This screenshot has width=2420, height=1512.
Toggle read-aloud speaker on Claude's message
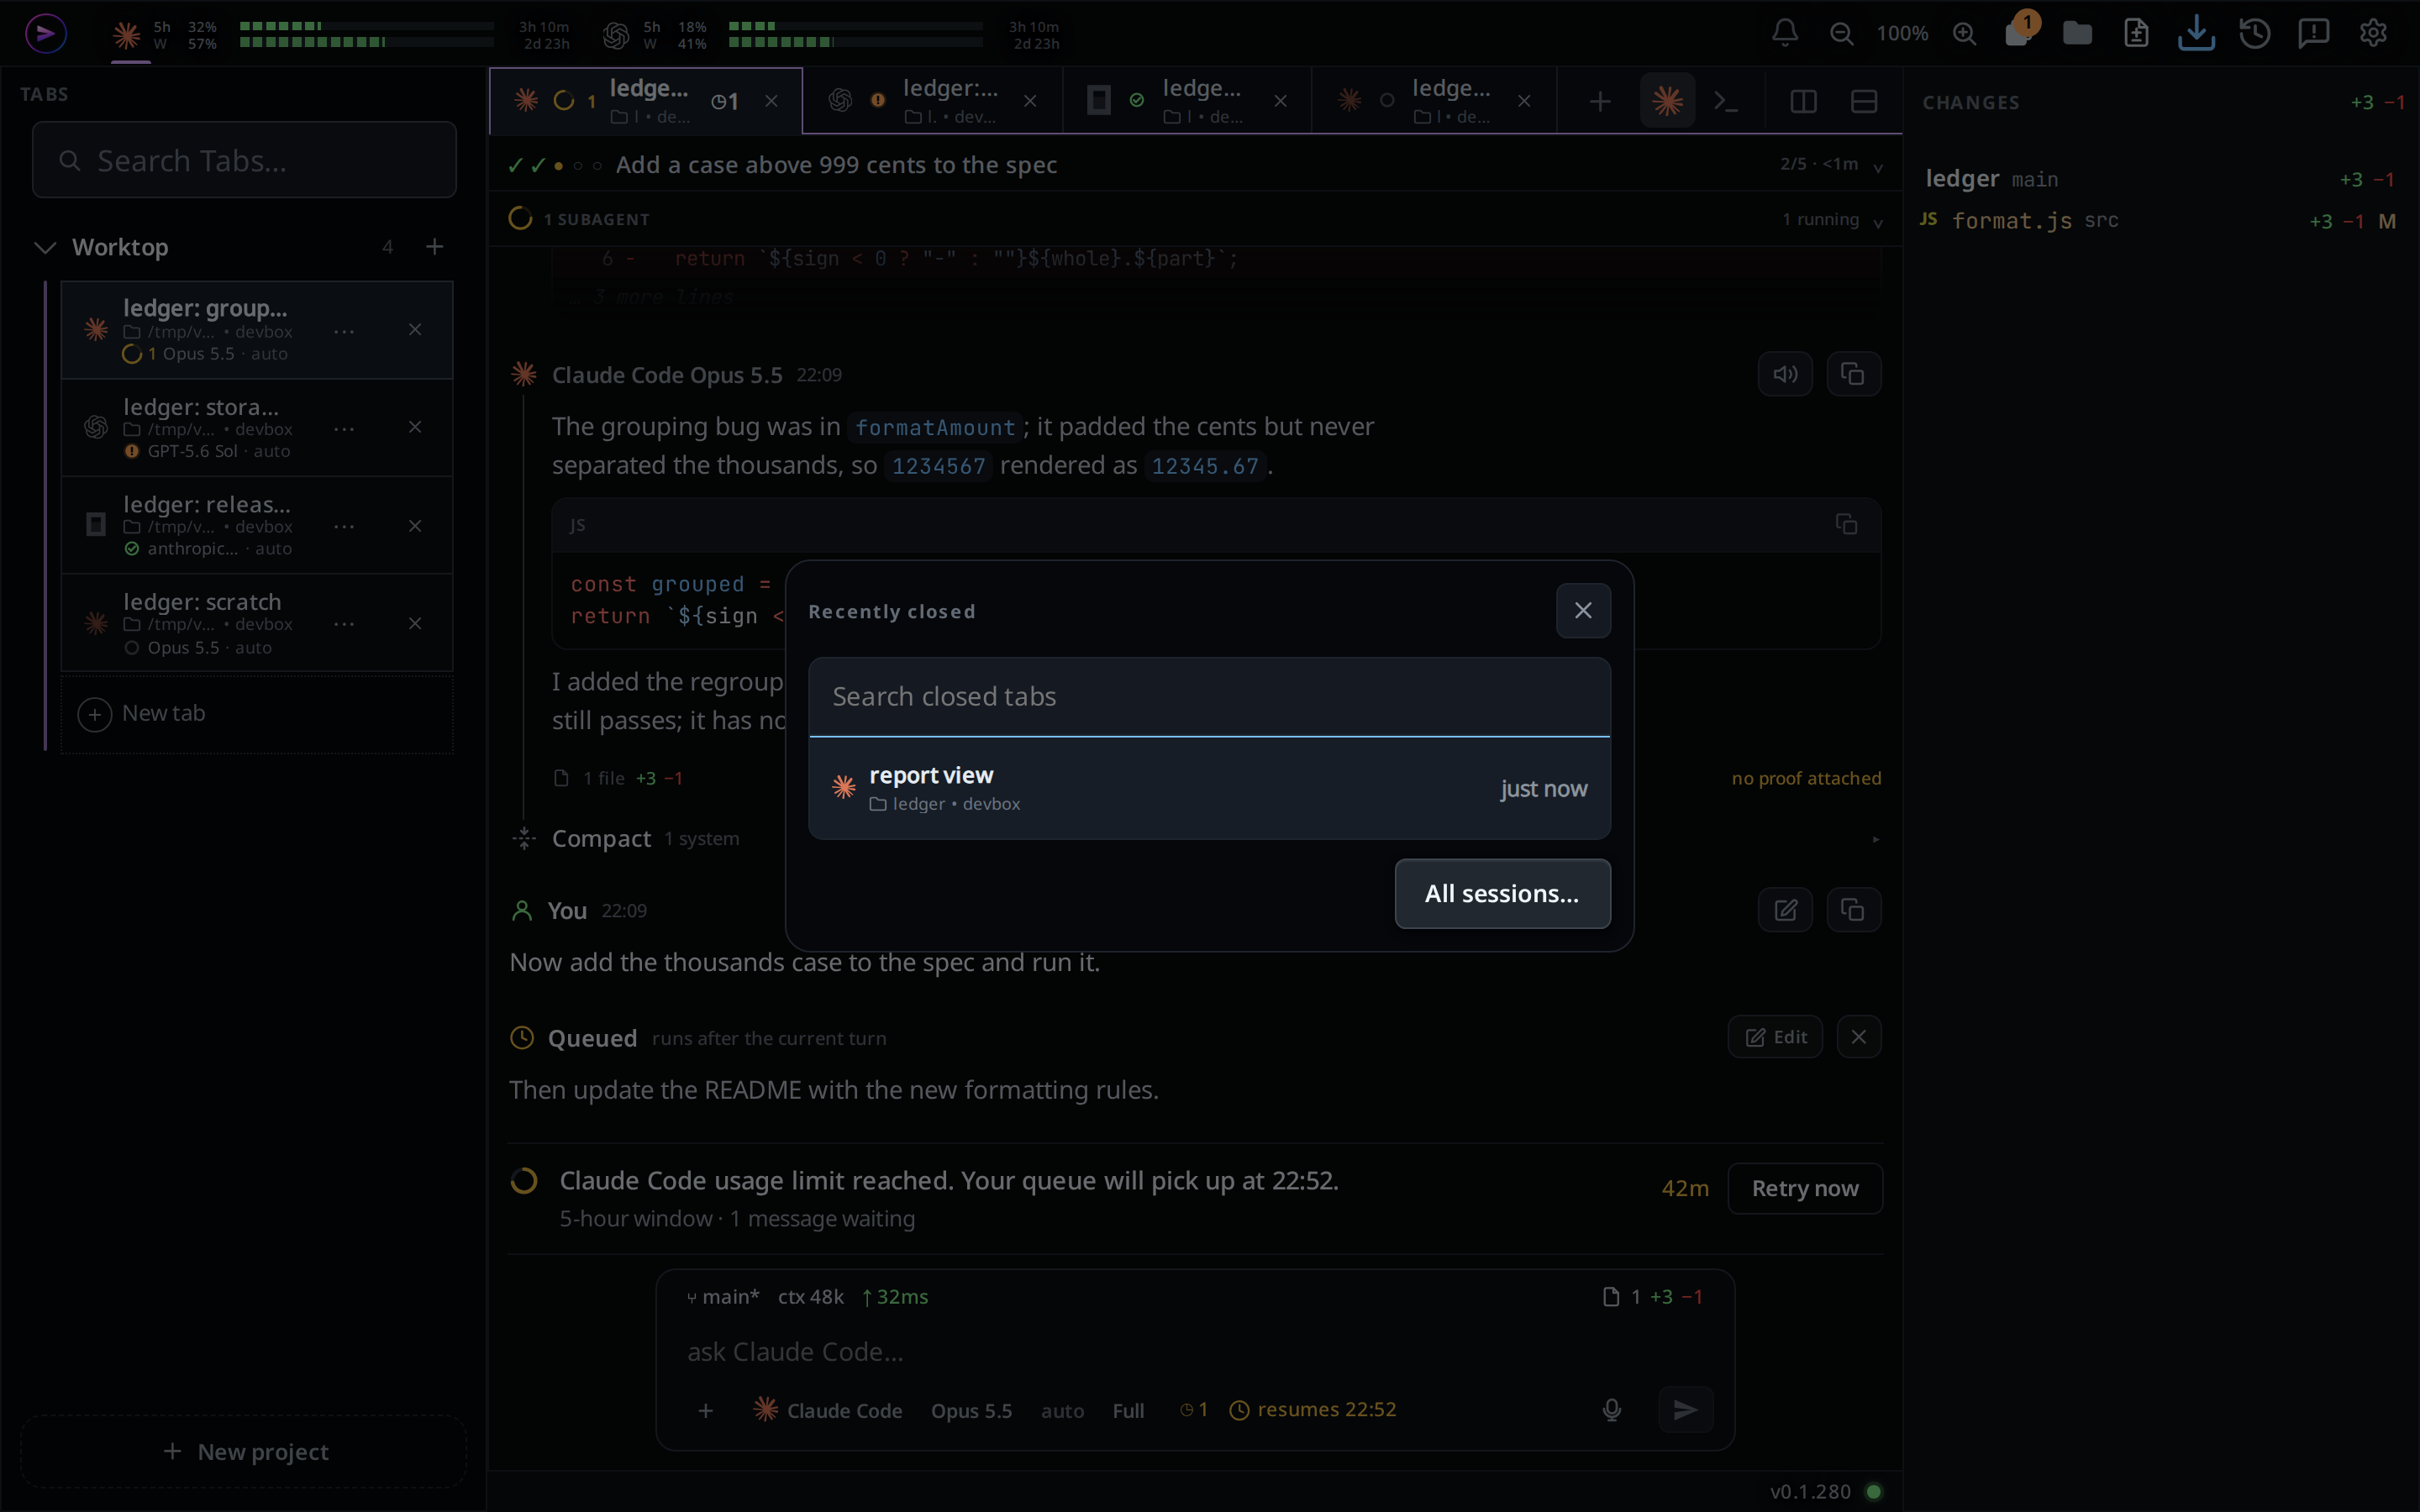[x=1785, y=374]
